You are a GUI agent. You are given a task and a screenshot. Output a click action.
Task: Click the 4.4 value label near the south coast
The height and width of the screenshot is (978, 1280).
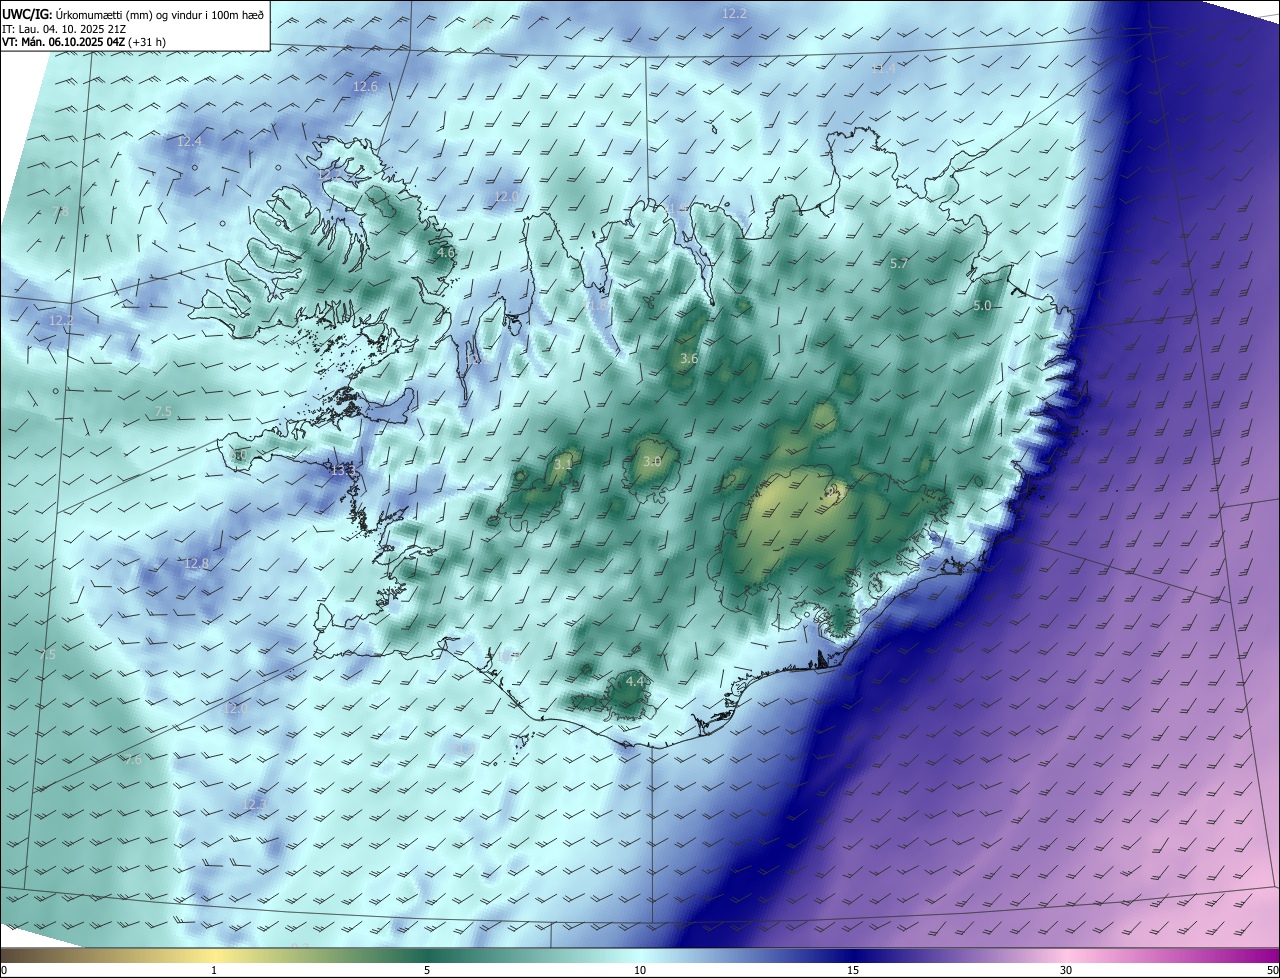[634, 682]
